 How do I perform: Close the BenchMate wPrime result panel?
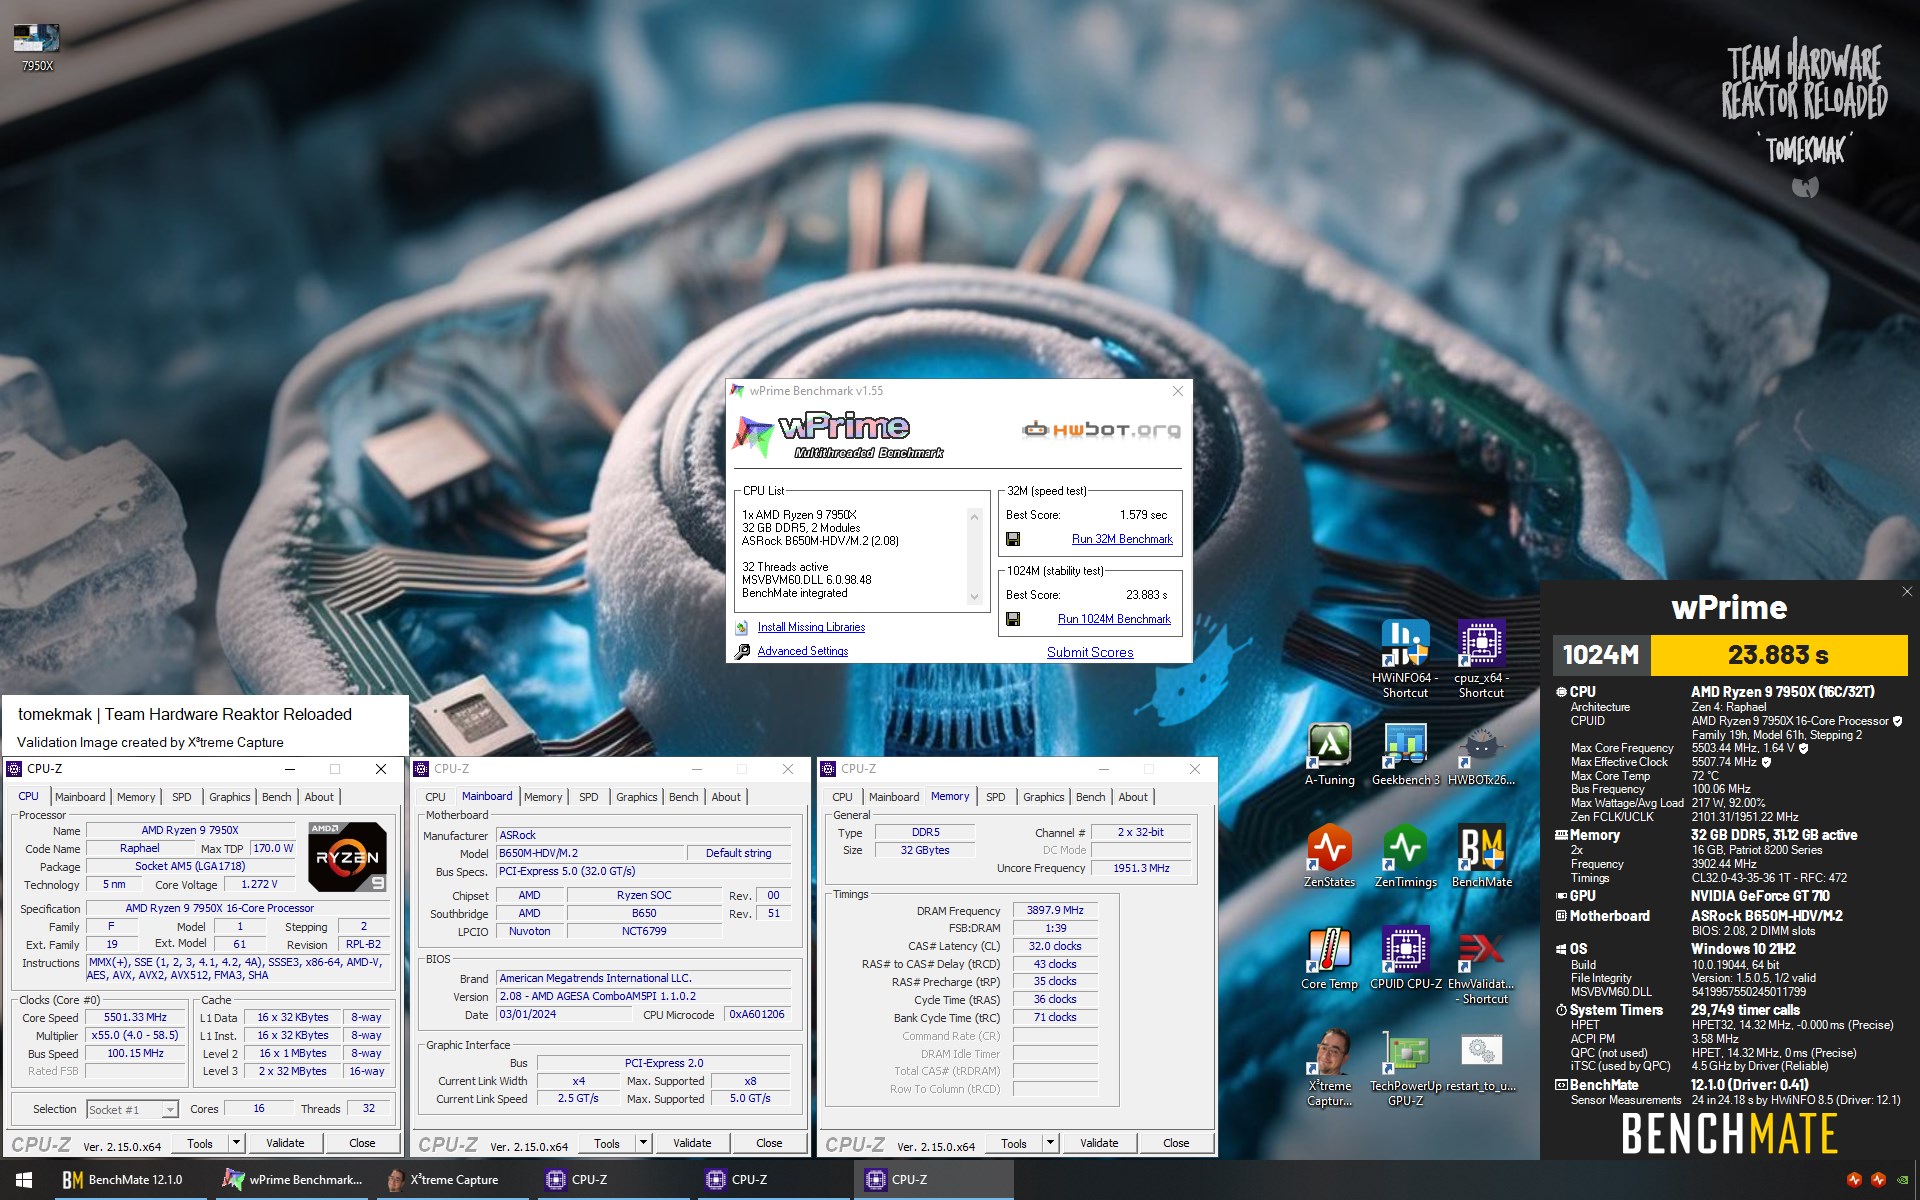(1906, 592)
